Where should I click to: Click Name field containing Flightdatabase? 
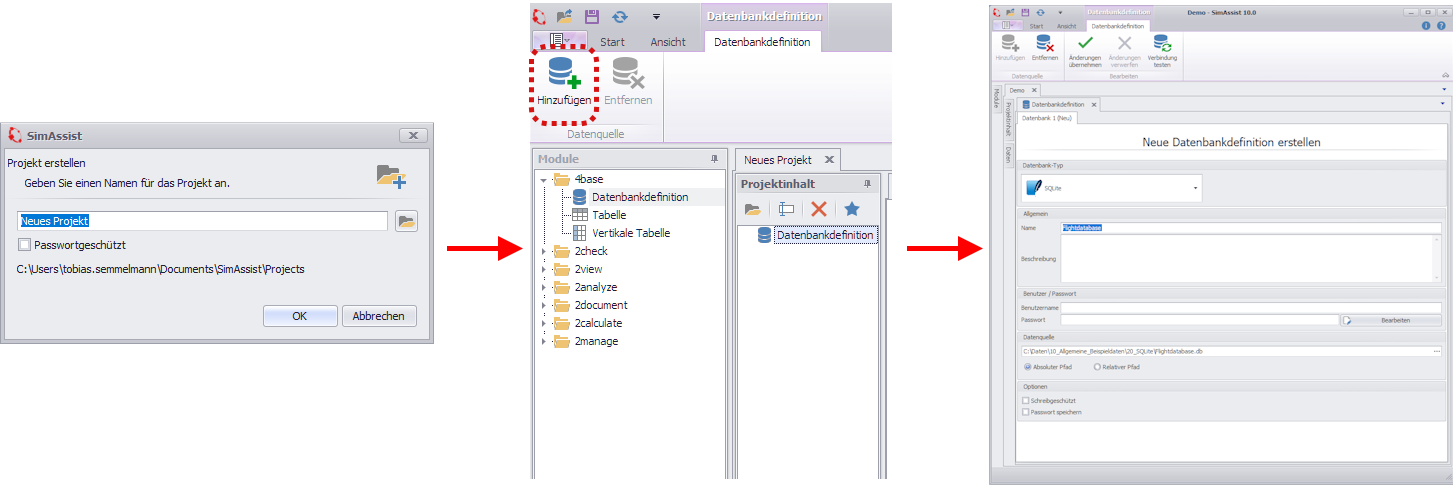click(x=1251, y=228)
